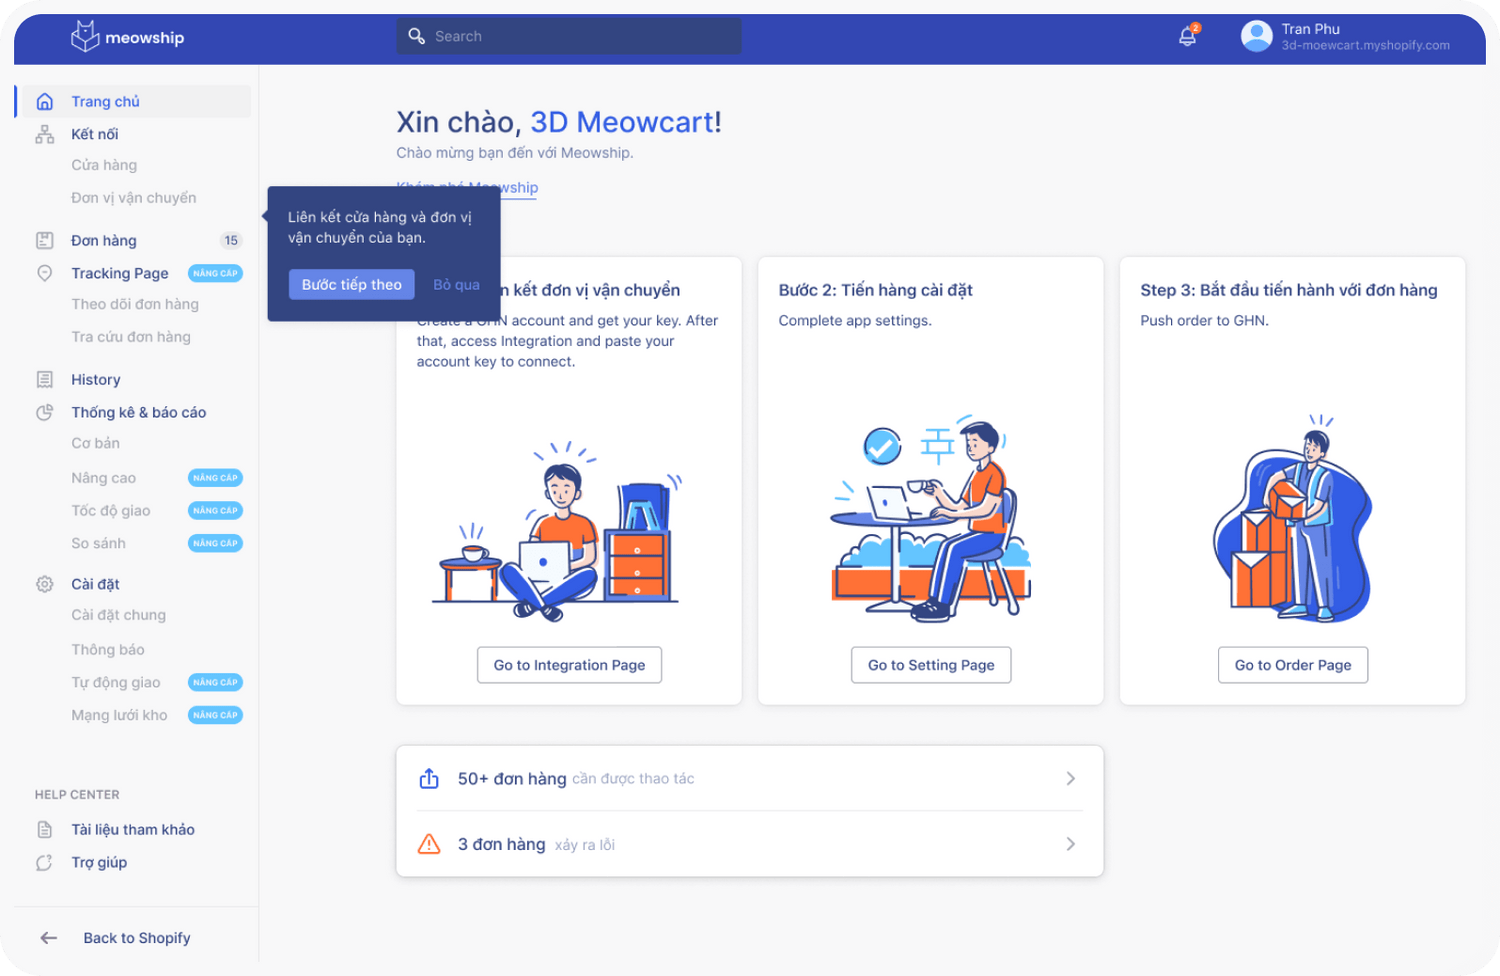This screenshot has height=976, width=1500.
Task: Click Go to Integration Page button
Action: click(x=569, y=665)
